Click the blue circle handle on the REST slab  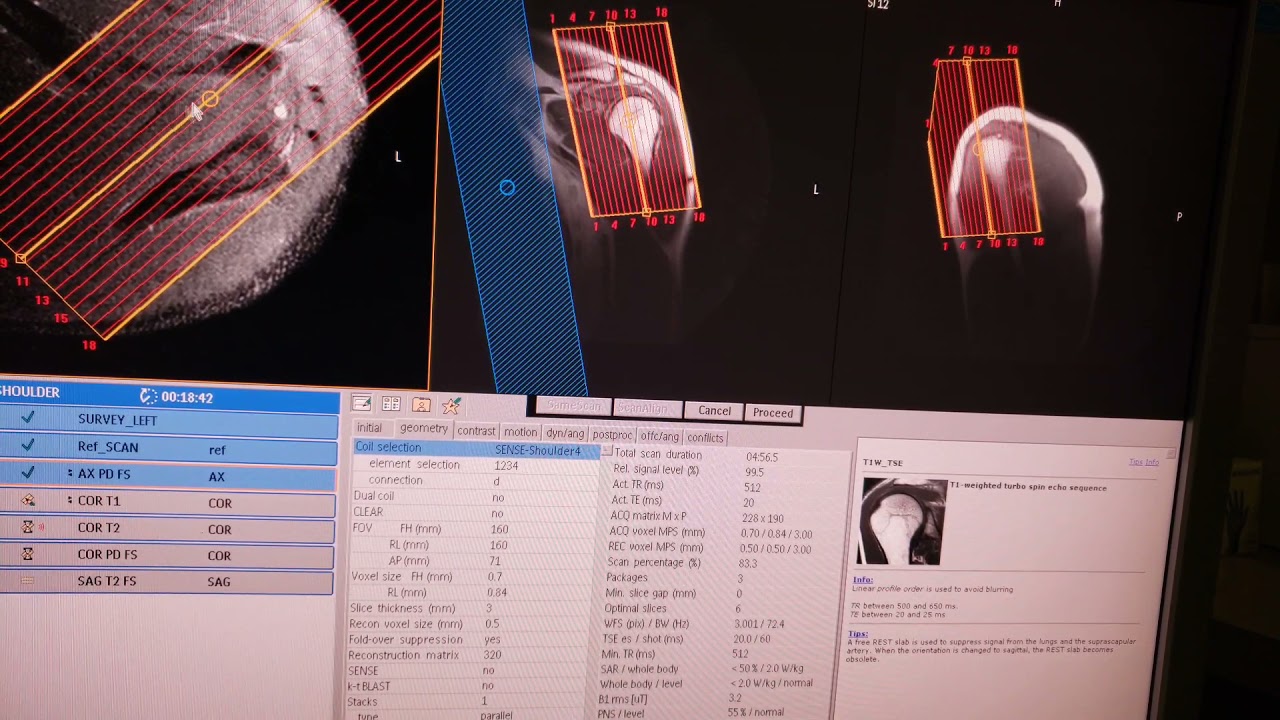point(507,187)
